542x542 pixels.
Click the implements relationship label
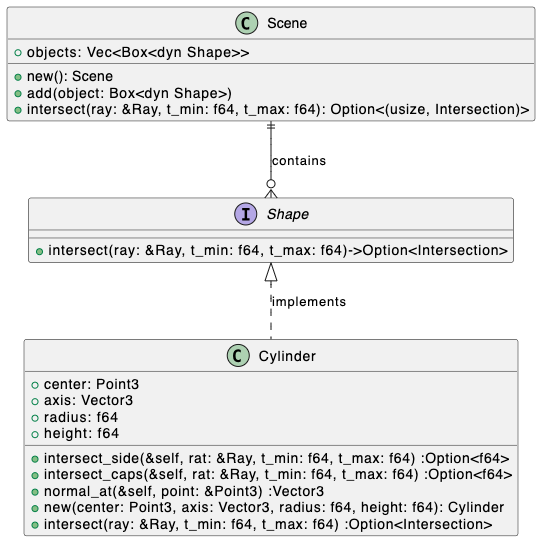(x=309, y=302)
